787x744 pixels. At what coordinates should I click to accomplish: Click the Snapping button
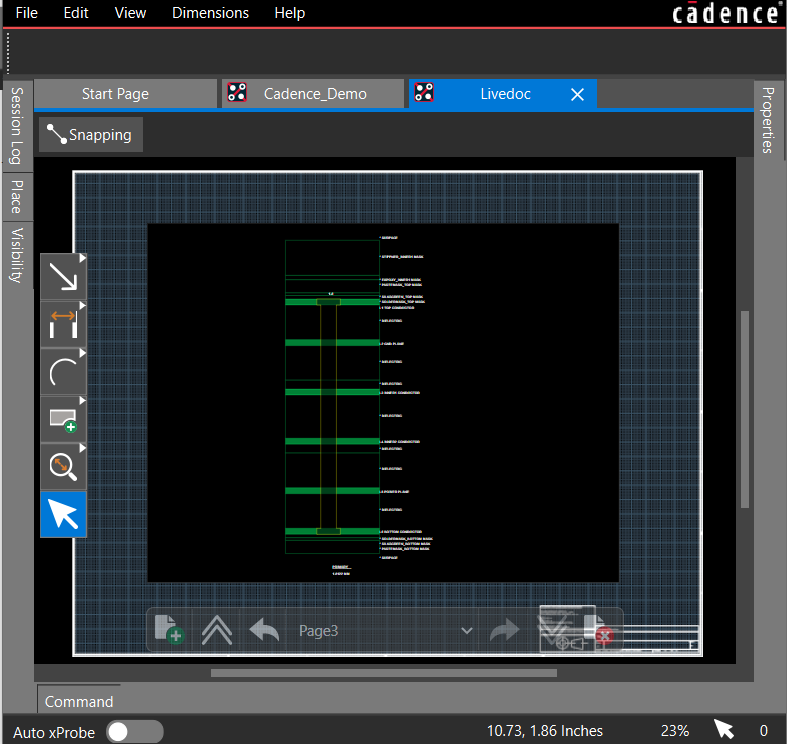(91, 135)
